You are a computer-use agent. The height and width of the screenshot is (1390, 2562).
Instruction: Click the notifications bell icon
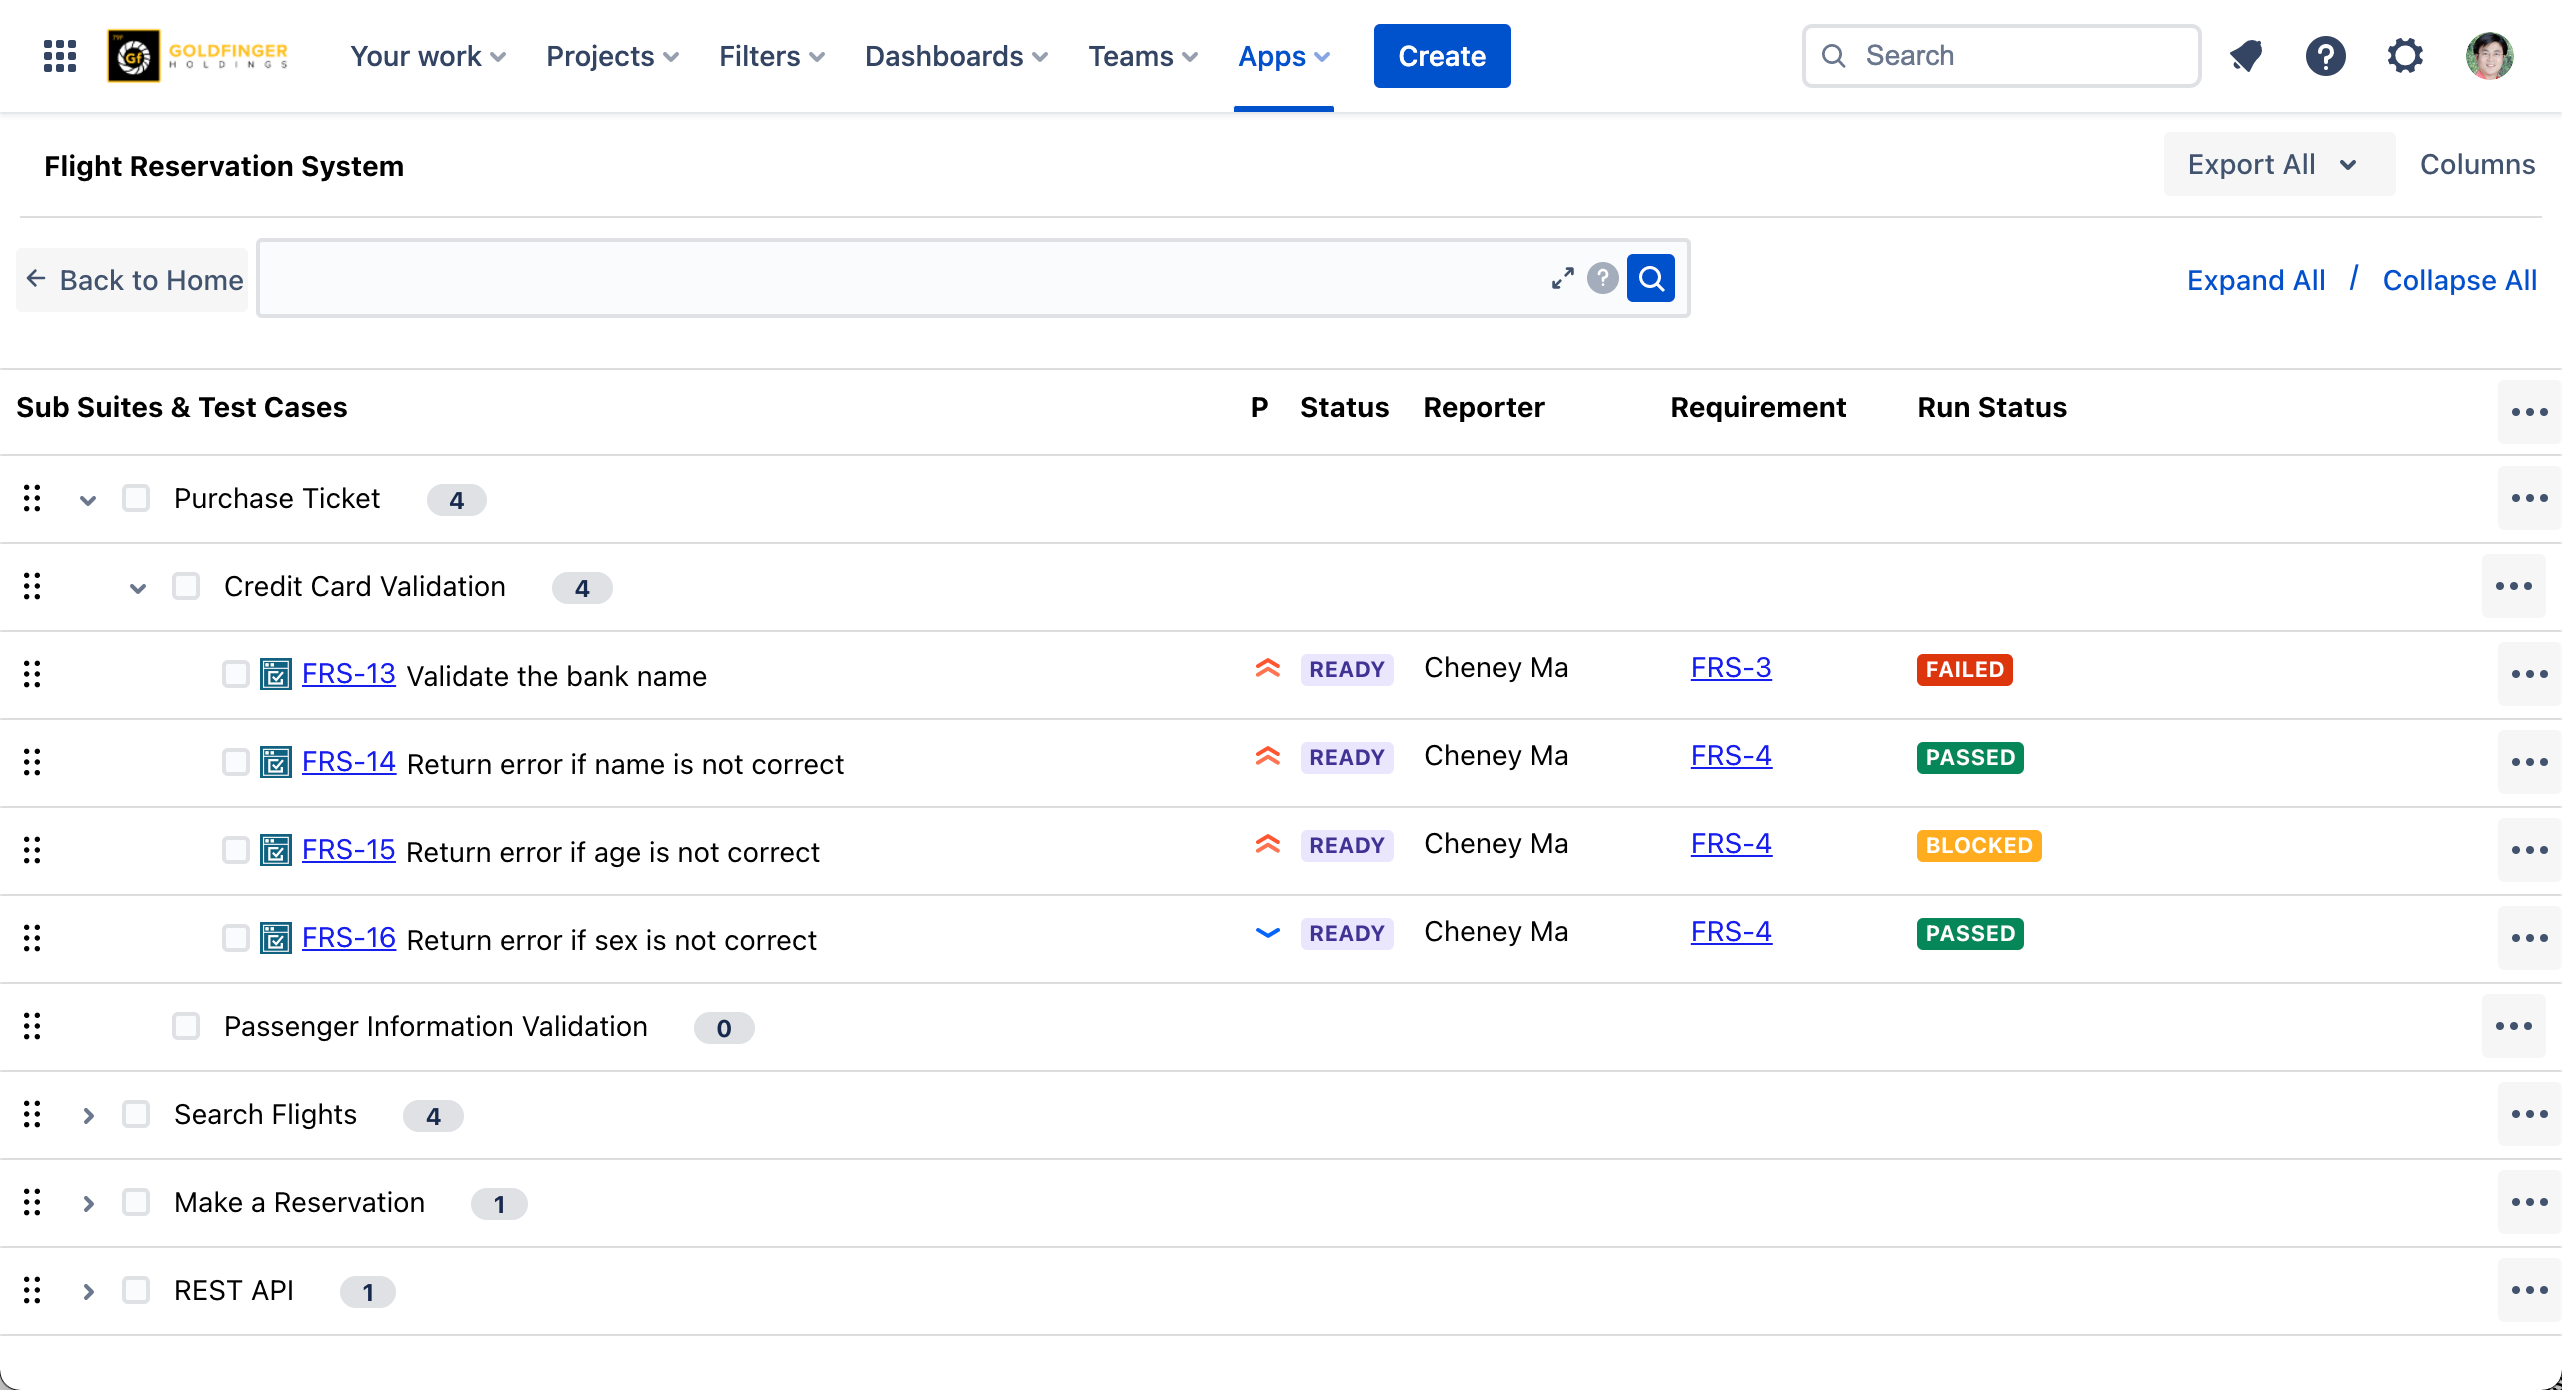2246,56
